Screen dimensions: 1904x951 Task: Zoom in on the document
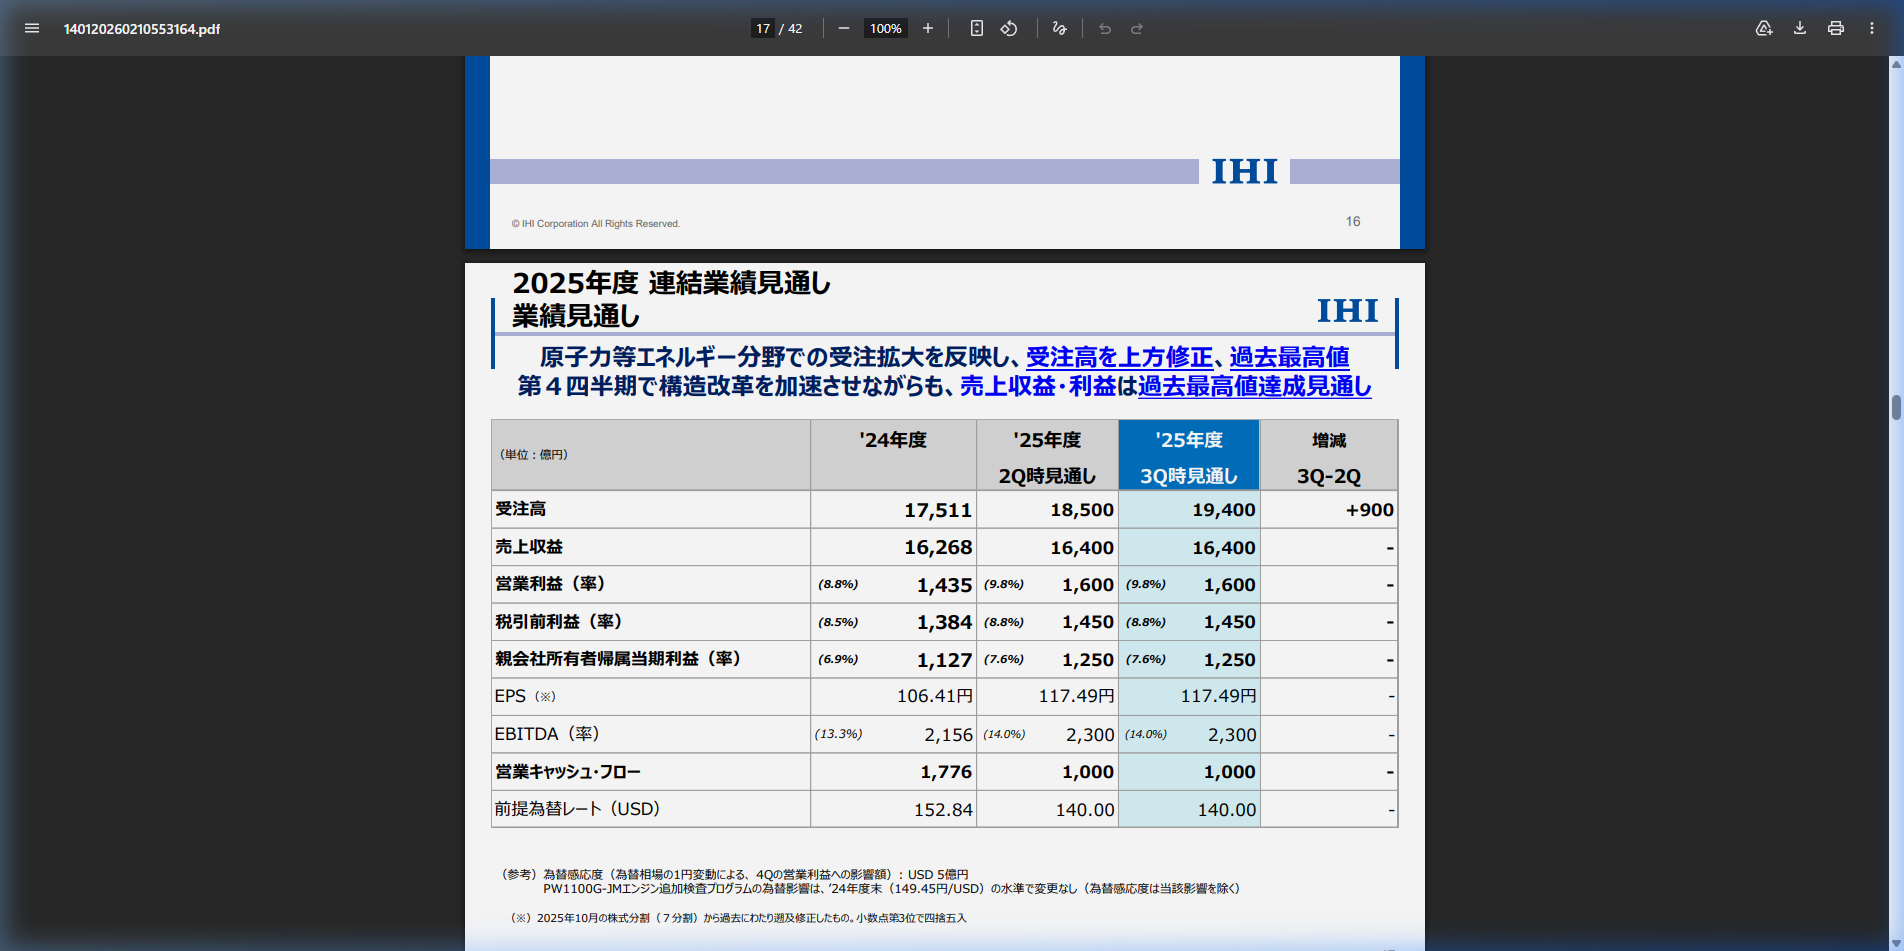coord(927,28)
